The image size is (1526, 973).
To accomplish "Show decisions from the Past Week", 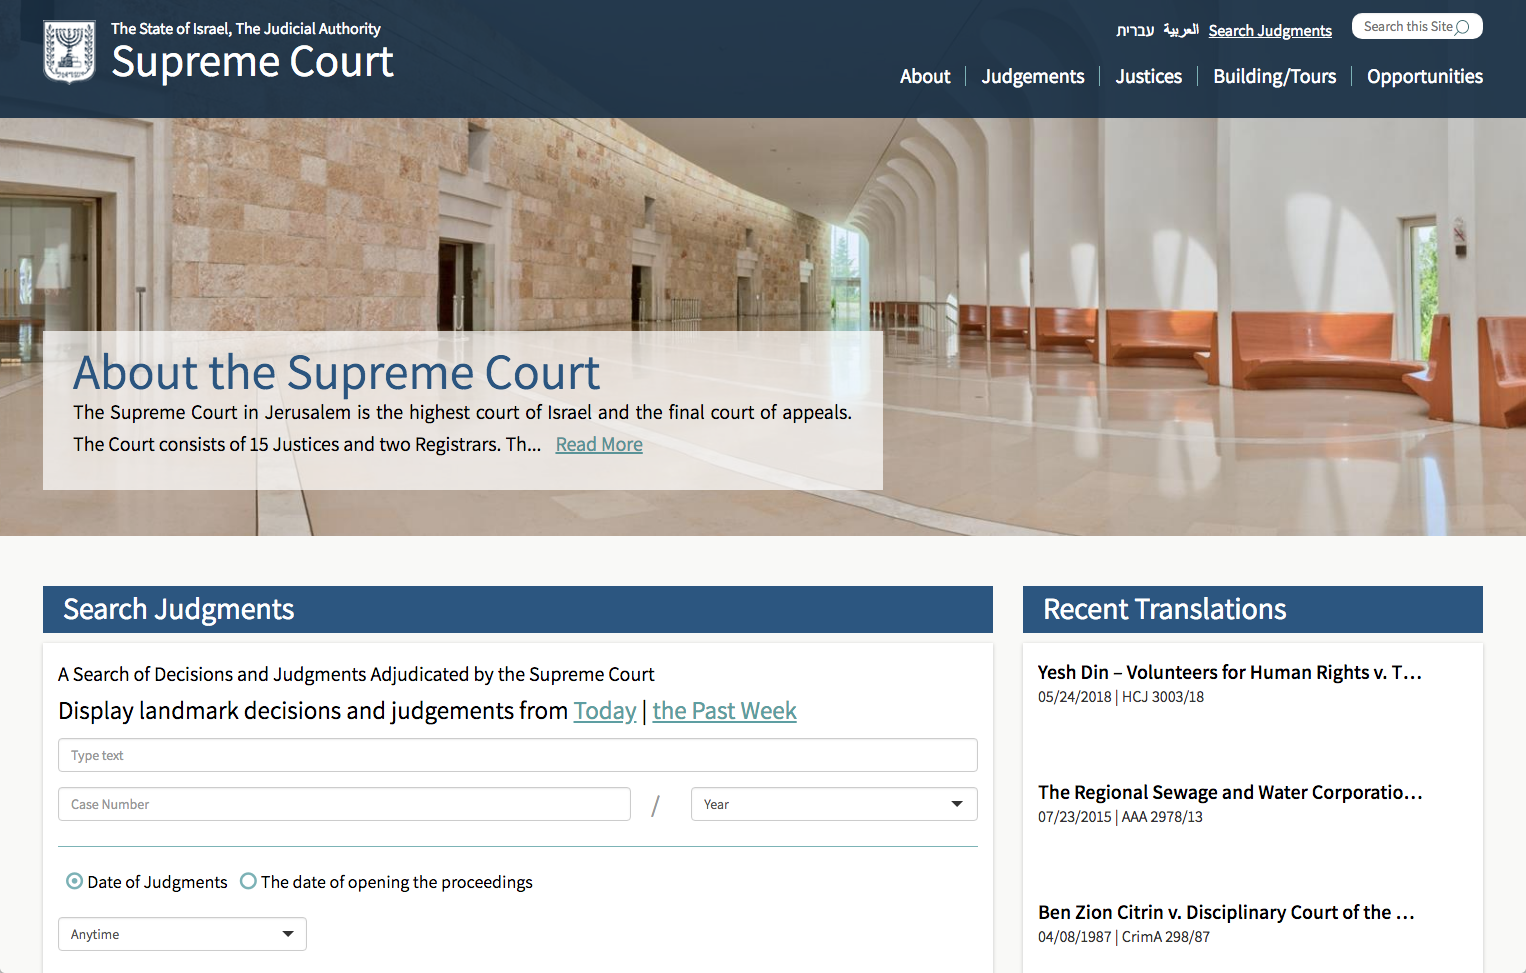I will point(724,711).
